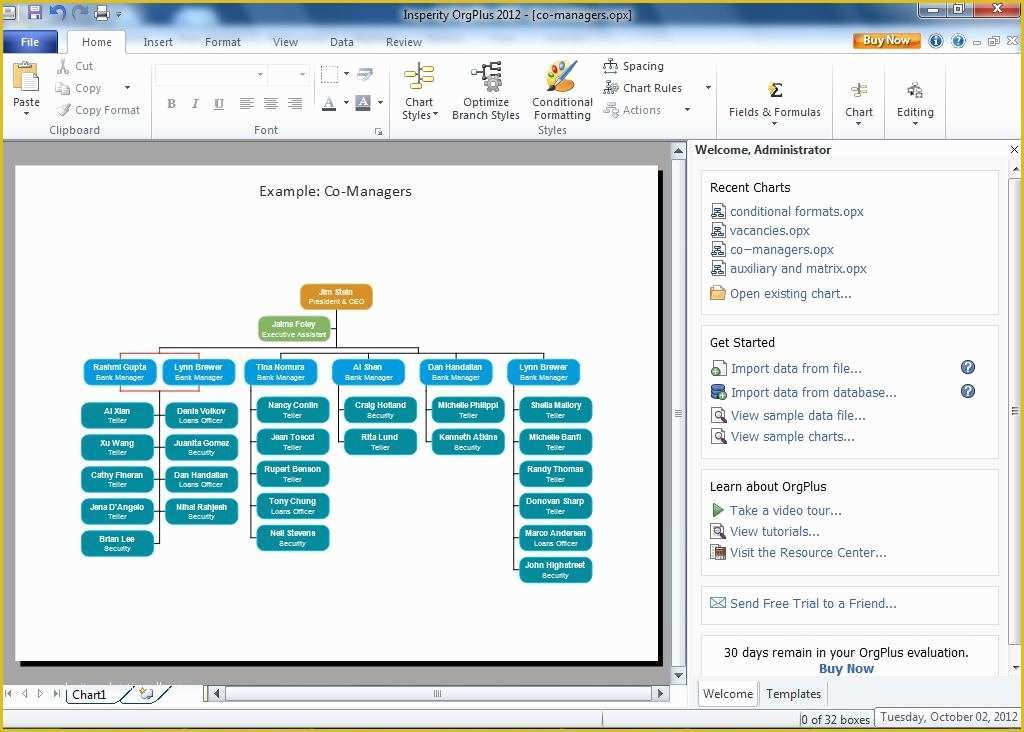
Task: Toggle Italic formatting
Action: [195, 103]
